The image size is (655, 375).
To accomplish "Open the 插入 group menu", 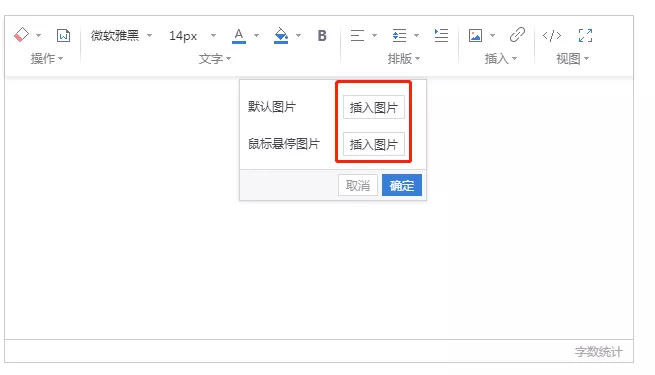I will pyautogui.click(x=501, y=58).
